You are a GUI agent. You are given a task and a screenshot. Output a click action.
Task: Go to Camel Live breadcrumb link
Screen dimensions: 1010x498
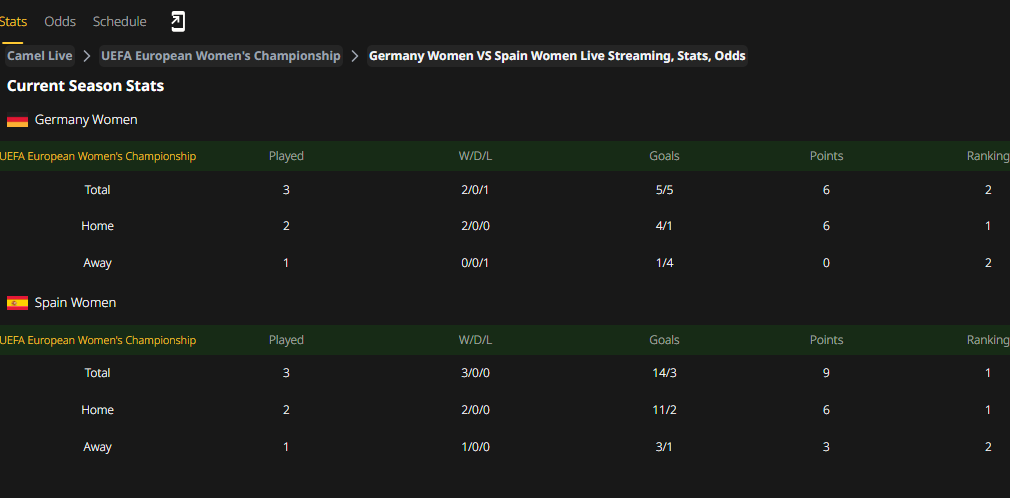[x=39, y=56]
